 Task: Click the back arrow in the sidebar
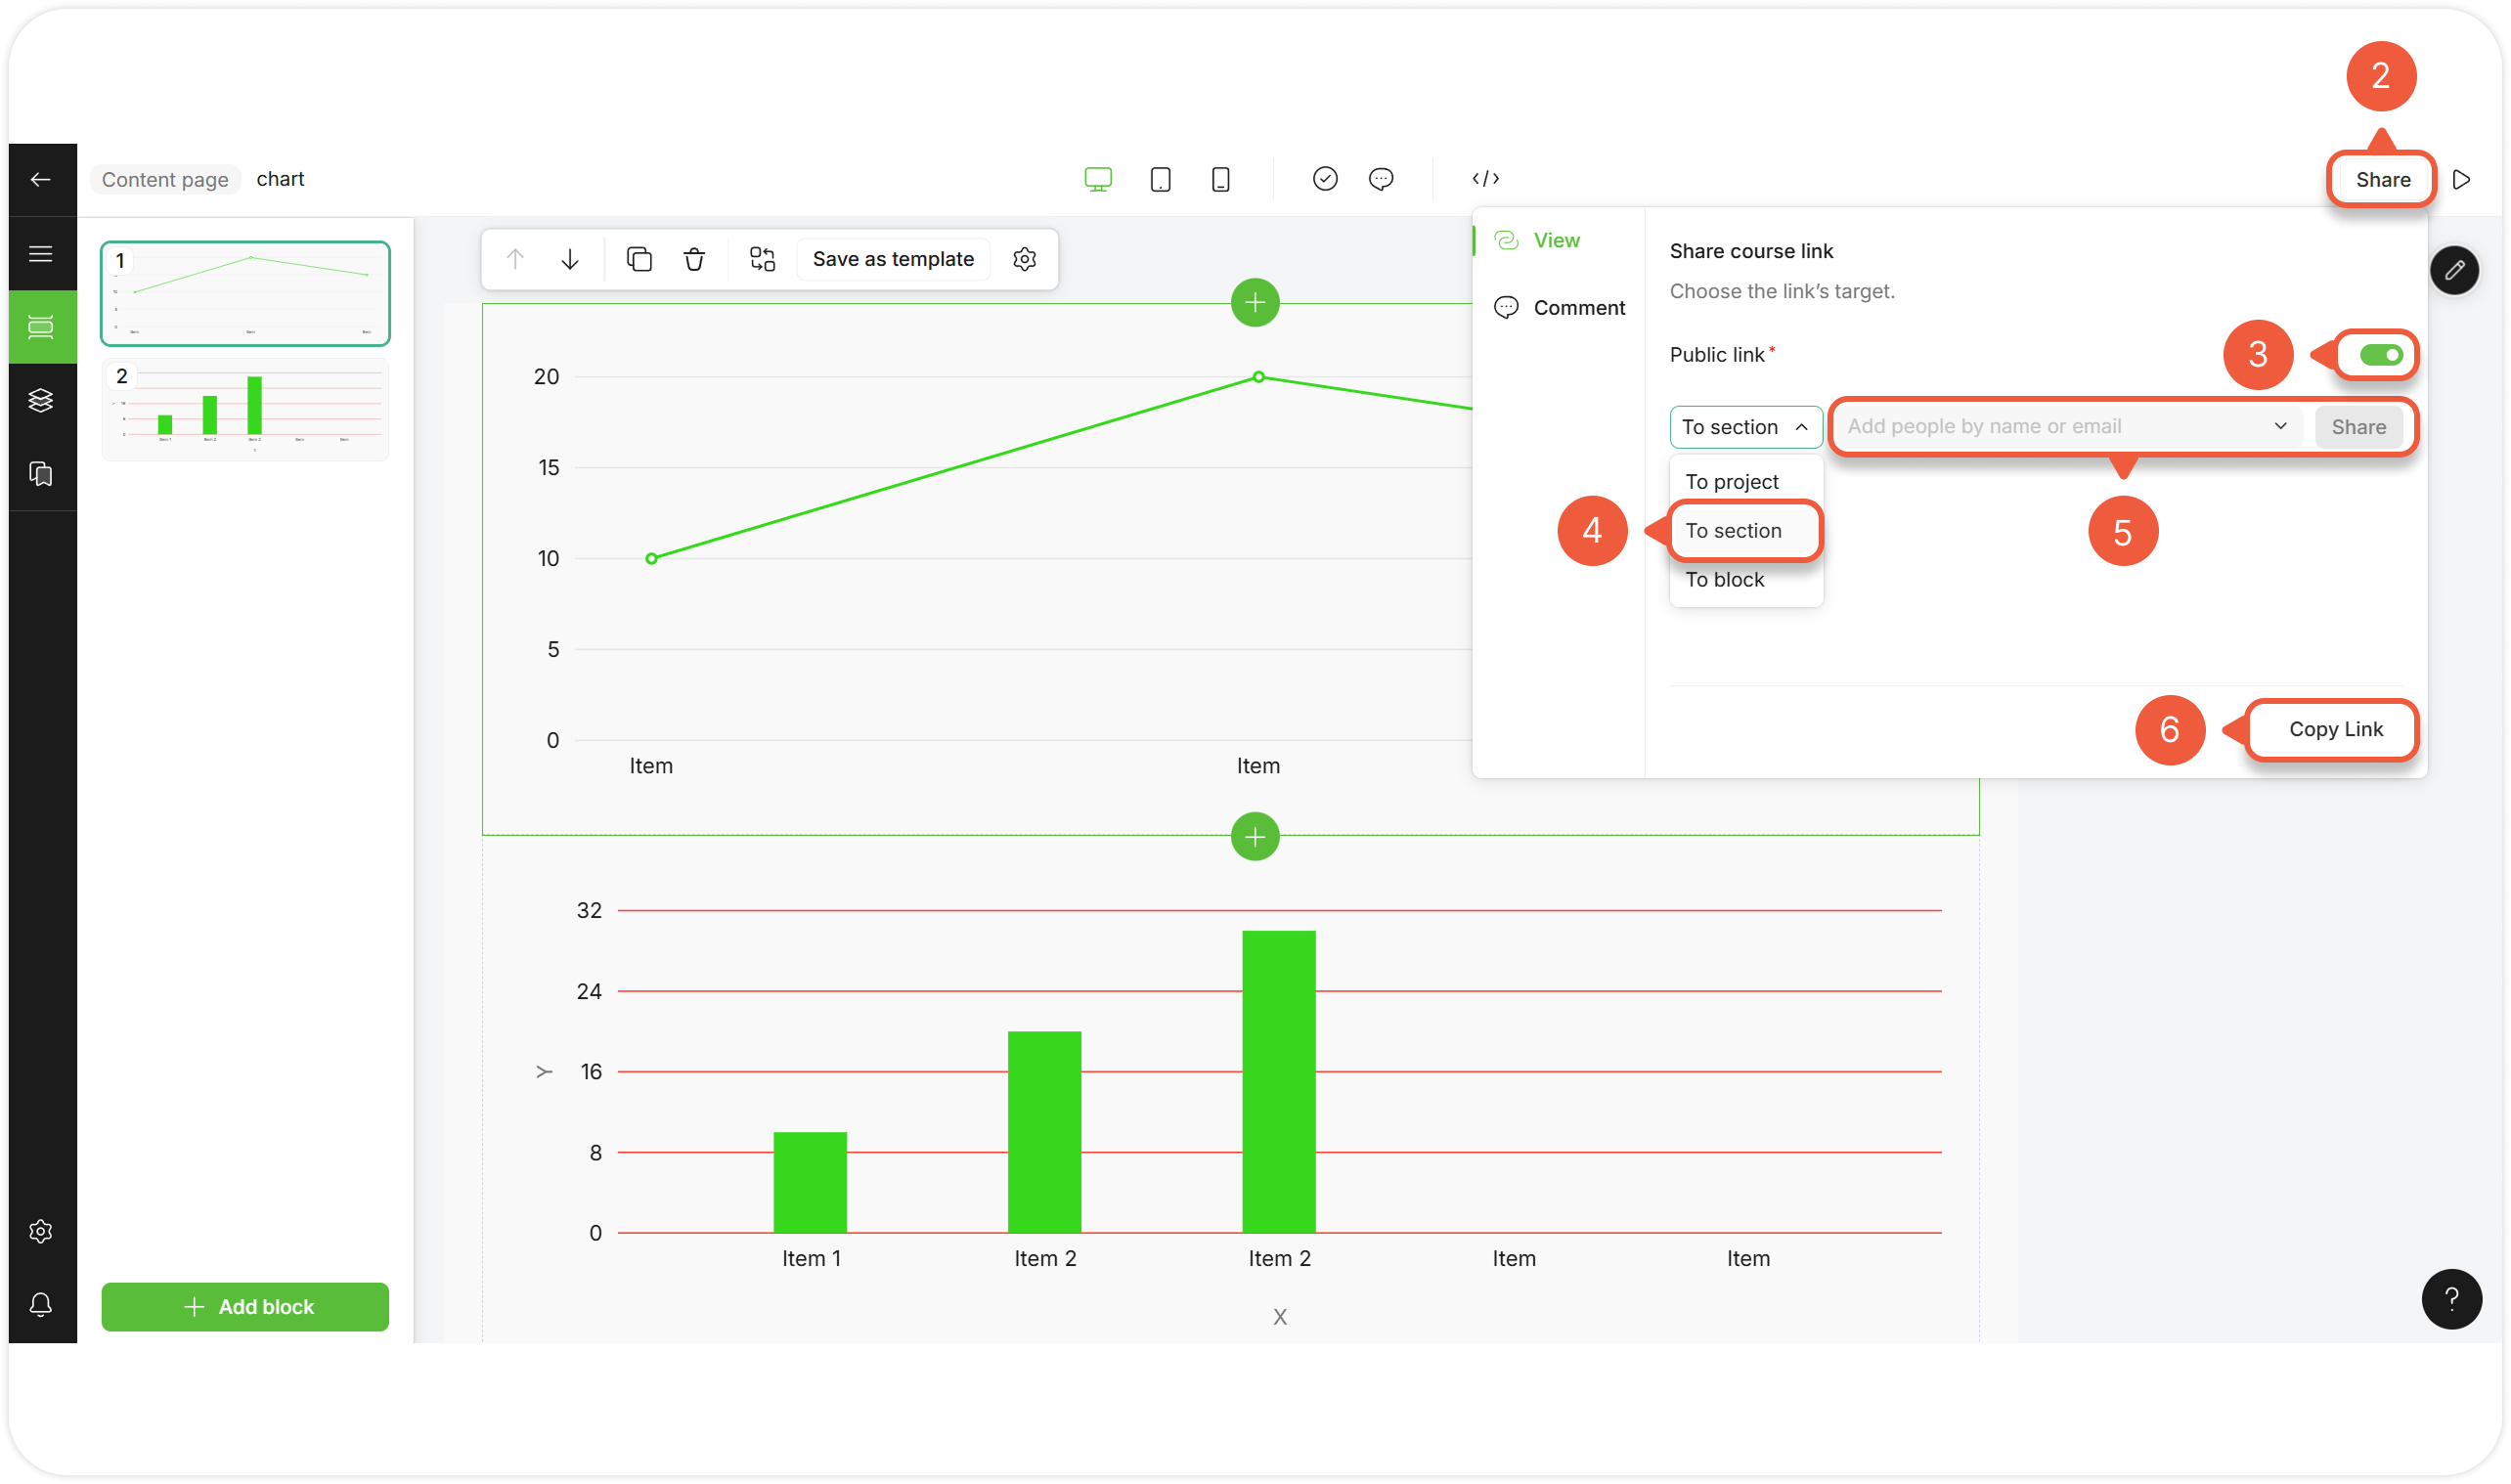(41, 180)
